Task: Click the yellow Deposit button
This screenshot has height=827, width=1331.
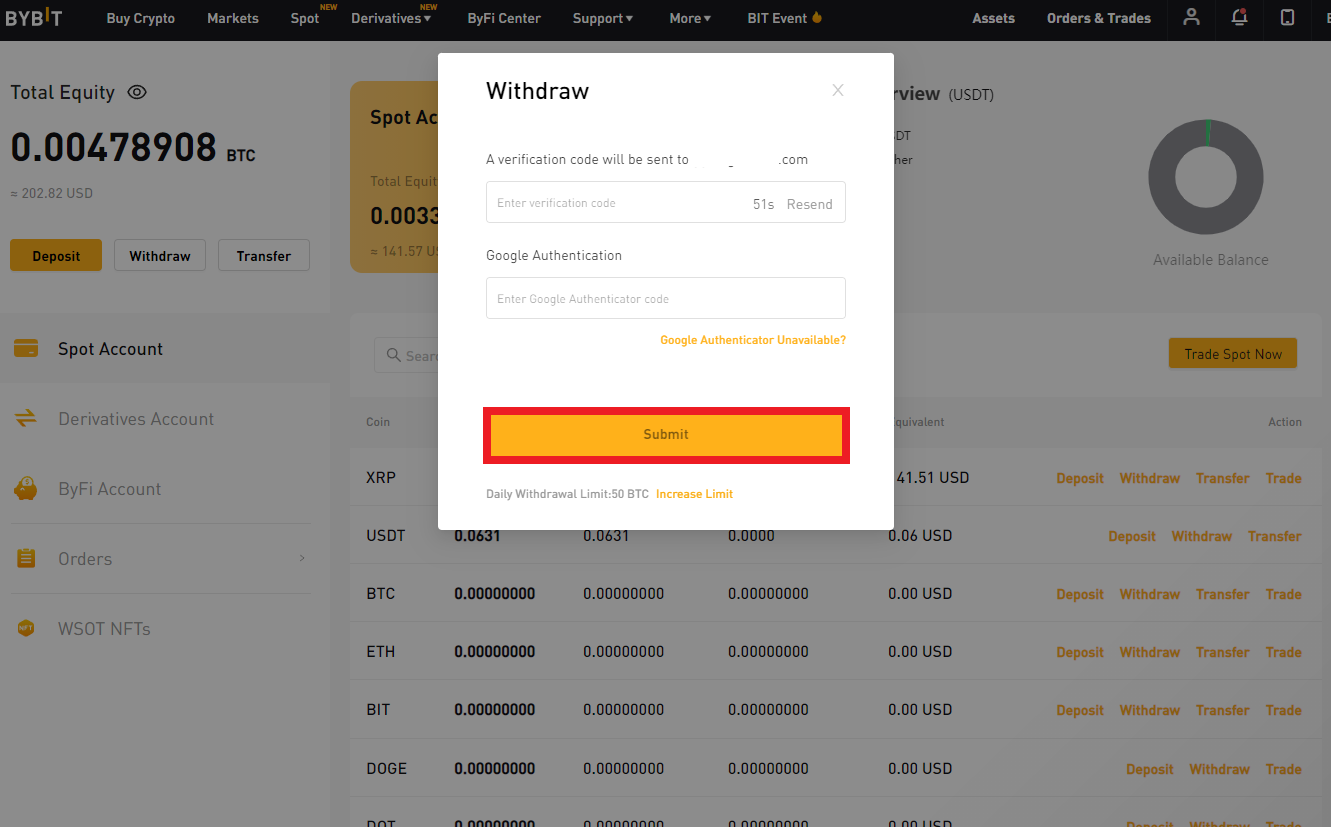Action: [x=56, y=256]
